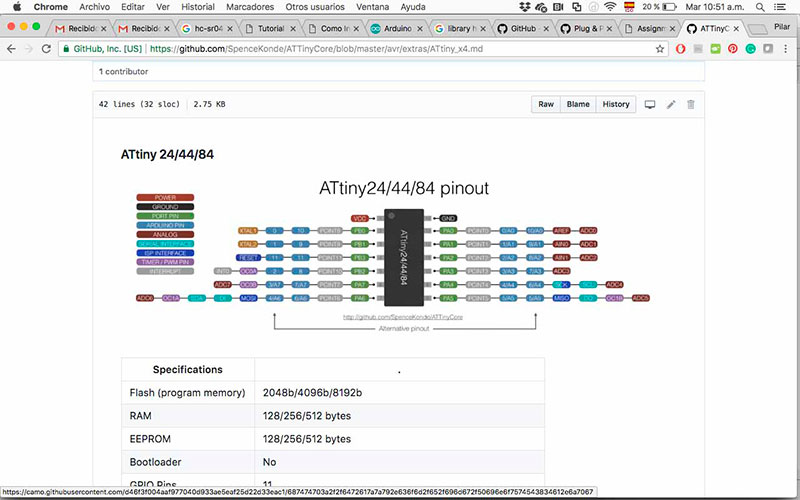Select the 2048b/4096b/8192b value

(x=312, y=392)
